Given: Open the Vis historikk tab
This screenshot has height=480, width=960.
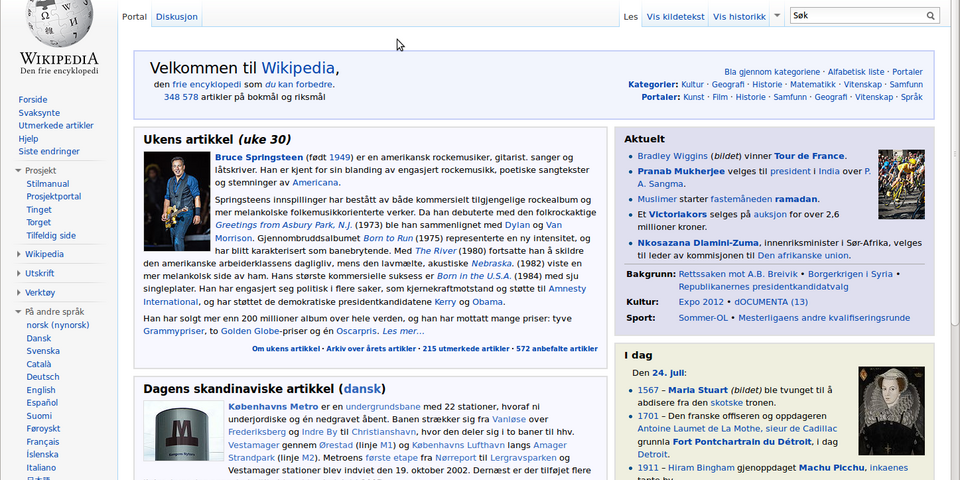Looking at the screenshot, I should tap(739, 17).
